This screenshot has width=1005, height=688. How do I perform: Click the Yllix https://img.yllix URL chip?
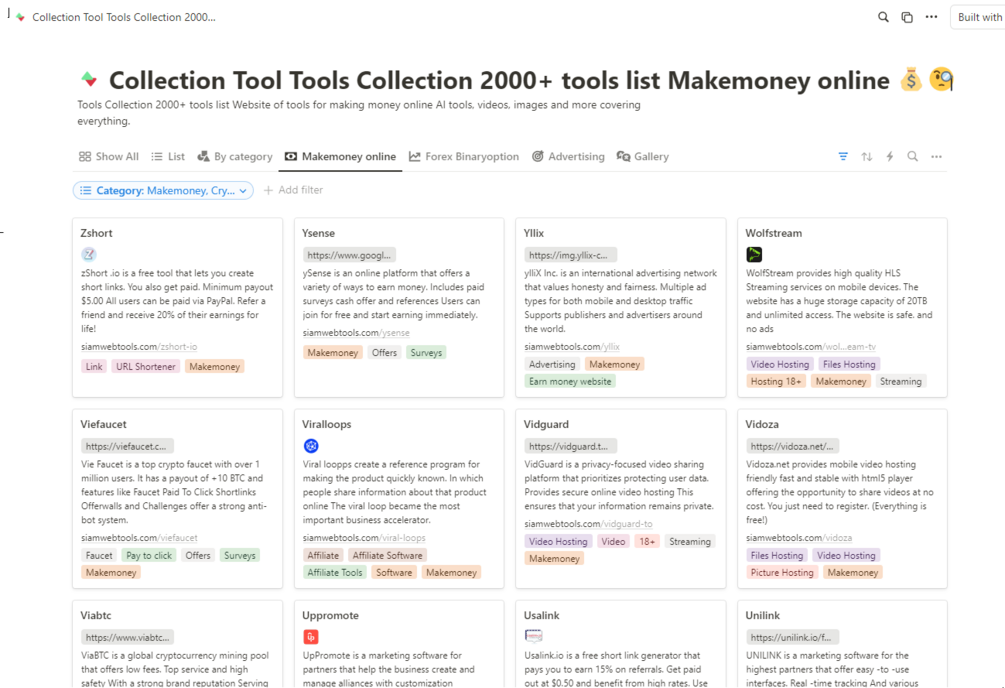[x=570, y=255]
